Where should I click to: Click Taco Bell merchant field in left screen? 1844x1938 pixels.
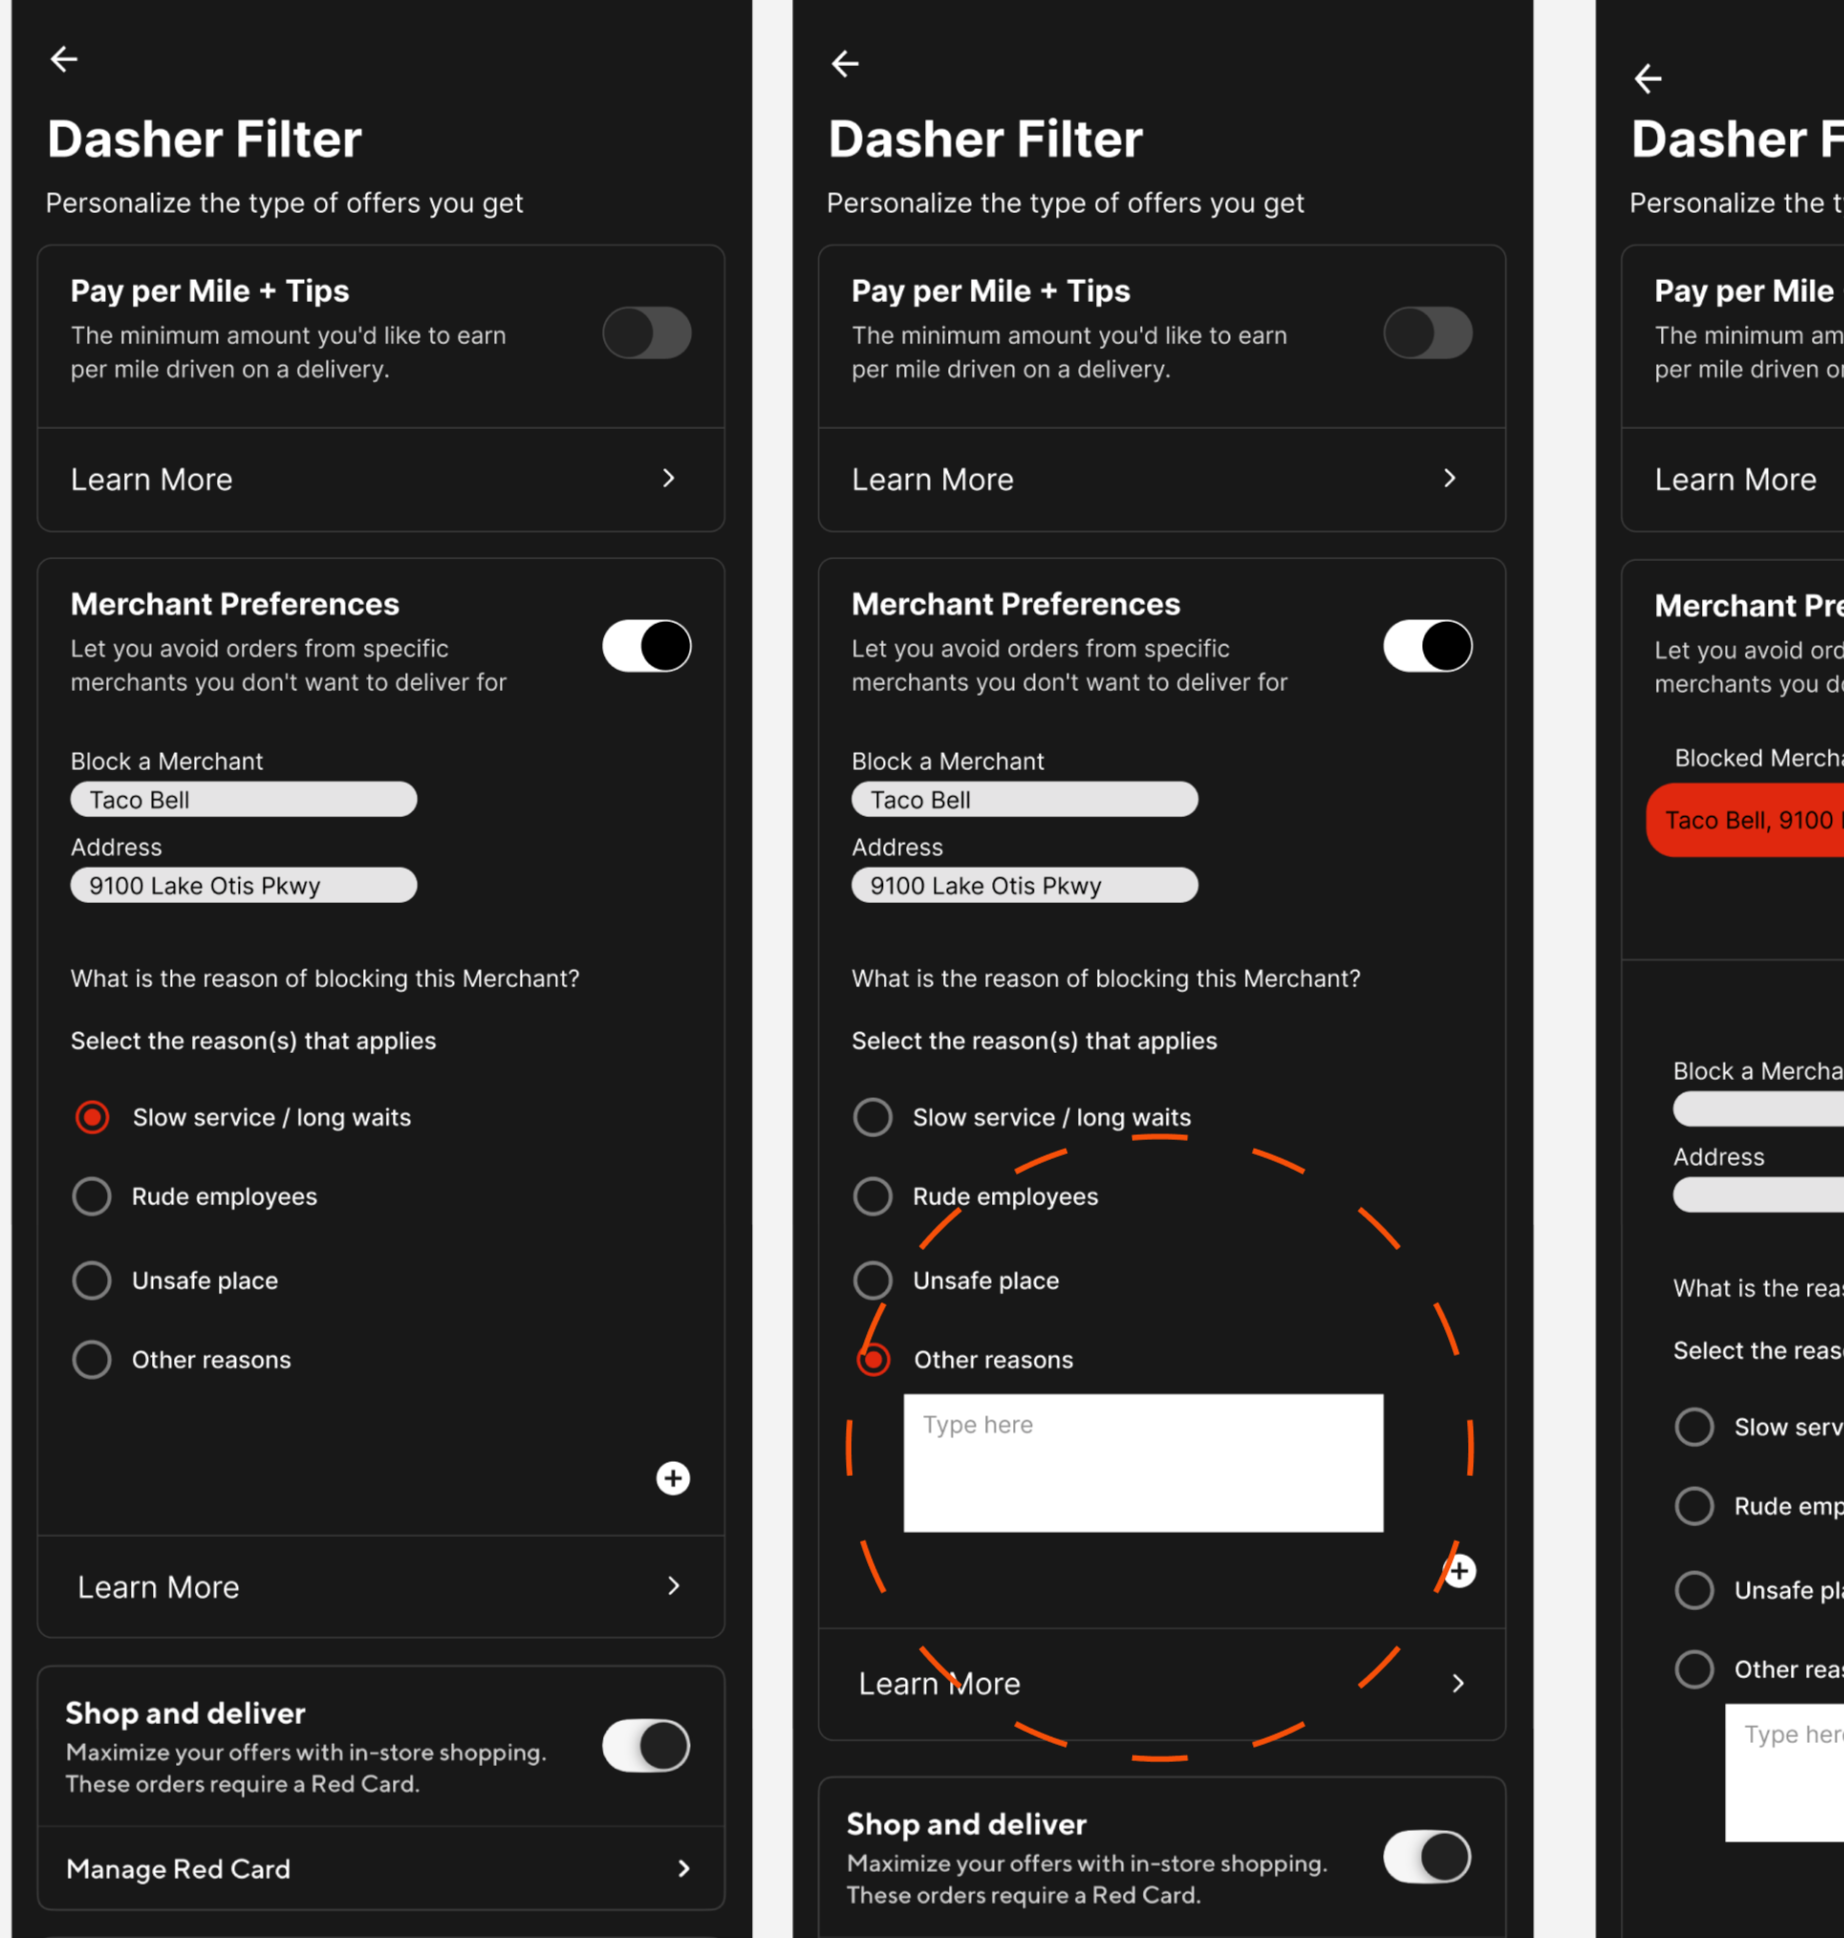point(244,800)
